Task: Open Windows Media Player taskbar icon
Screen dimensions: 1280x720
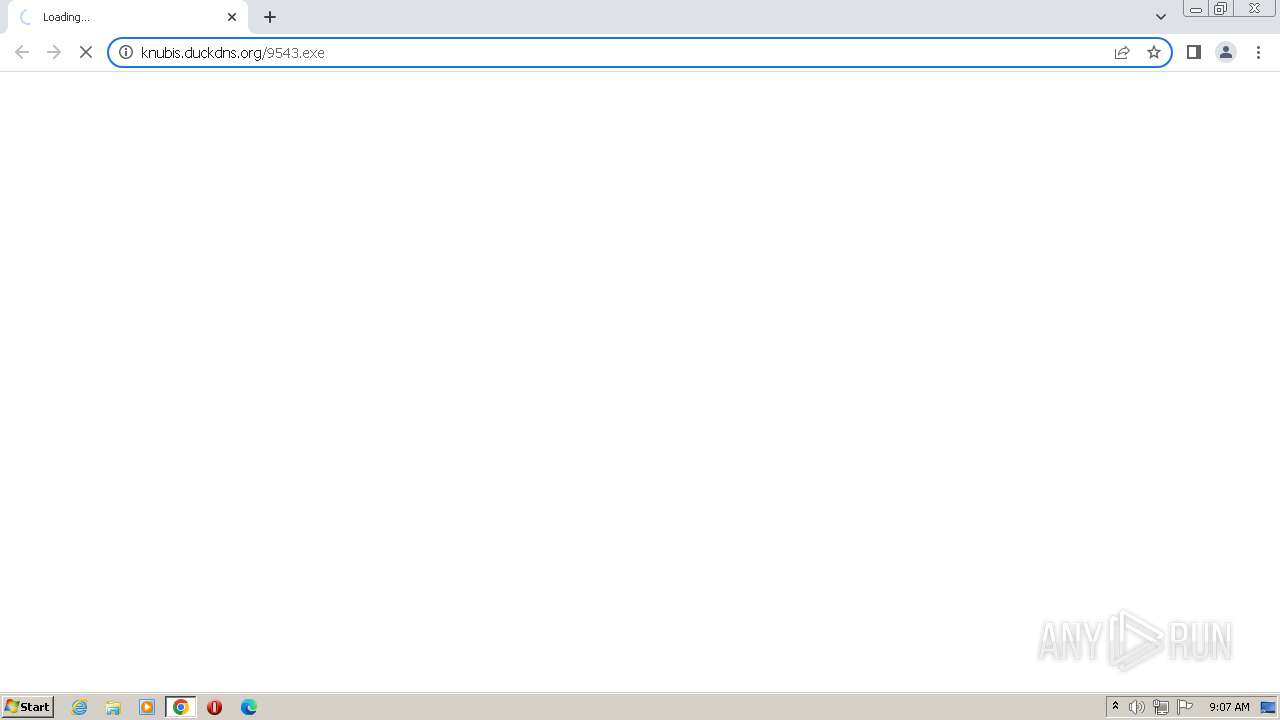Action: click(147, 707)
